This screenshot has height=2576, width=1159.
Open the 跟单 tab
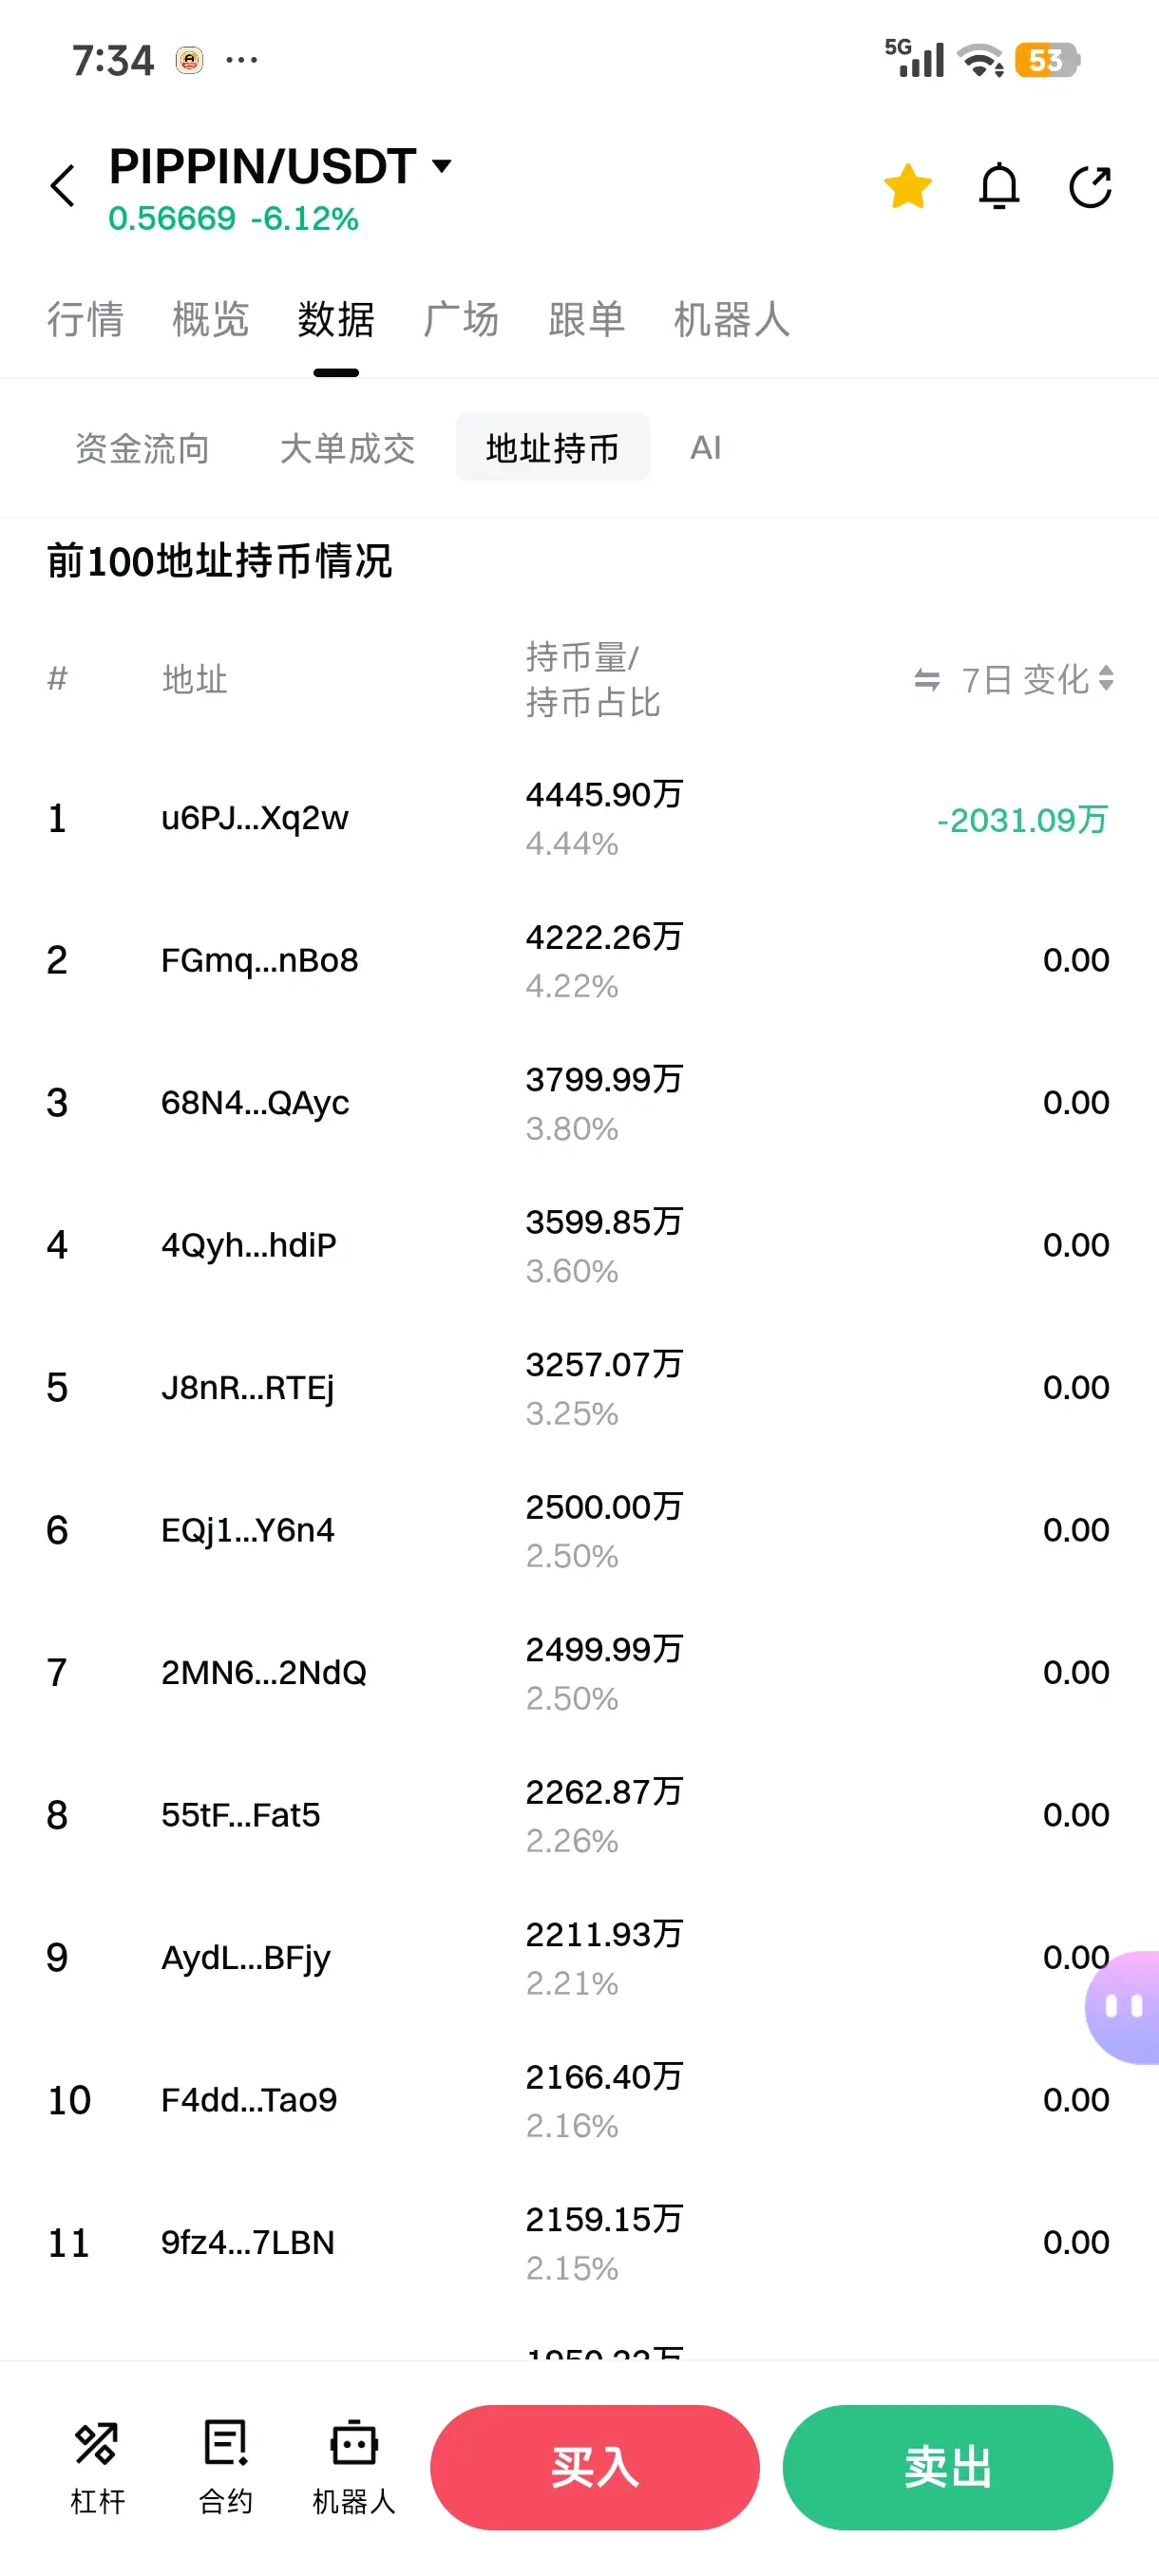coord(586,319)
